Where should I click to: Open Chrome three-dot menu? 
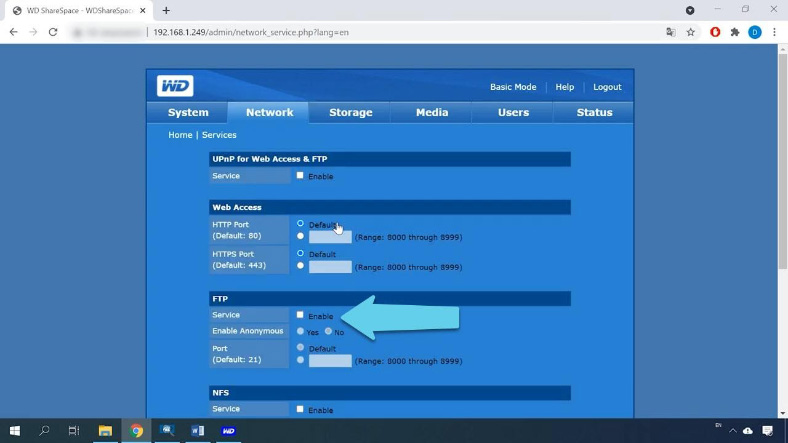(774, 32)
